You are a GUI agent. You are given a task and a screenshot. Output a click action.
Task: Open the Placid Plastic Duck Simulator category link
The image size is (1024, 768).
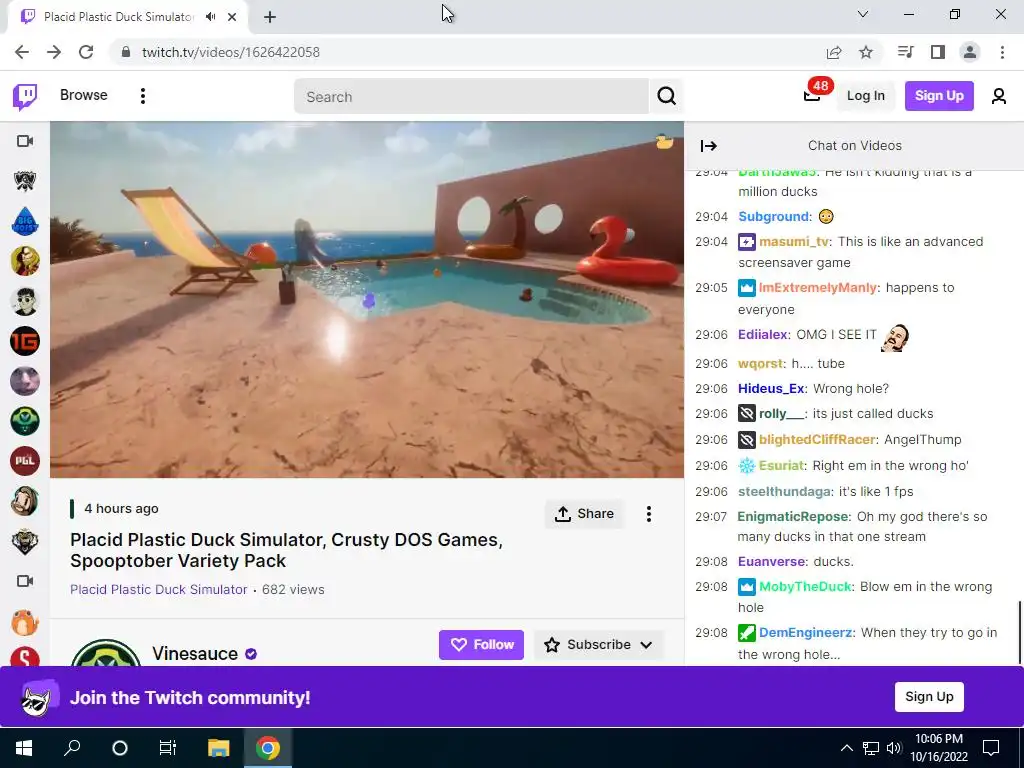click(159, 589)
